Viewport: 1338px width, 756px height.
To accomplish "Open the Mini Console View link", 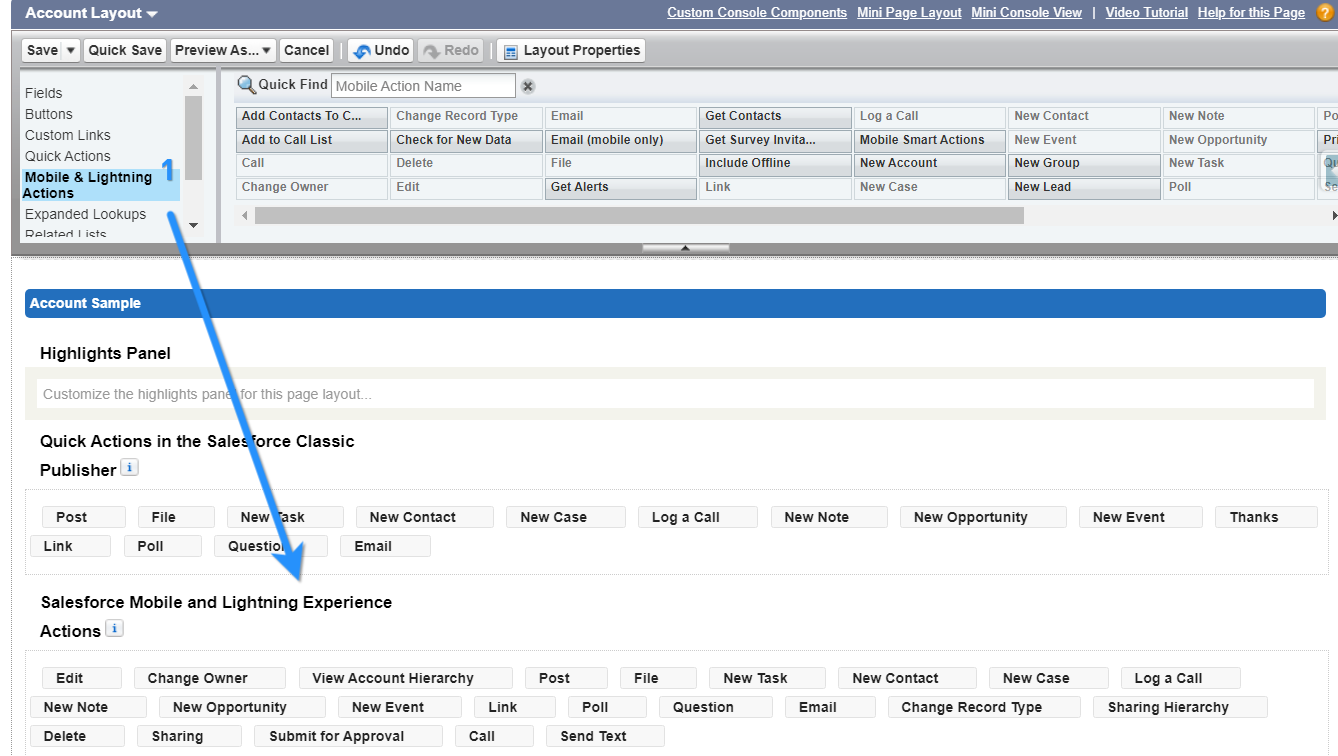I will click(1026, 13).
